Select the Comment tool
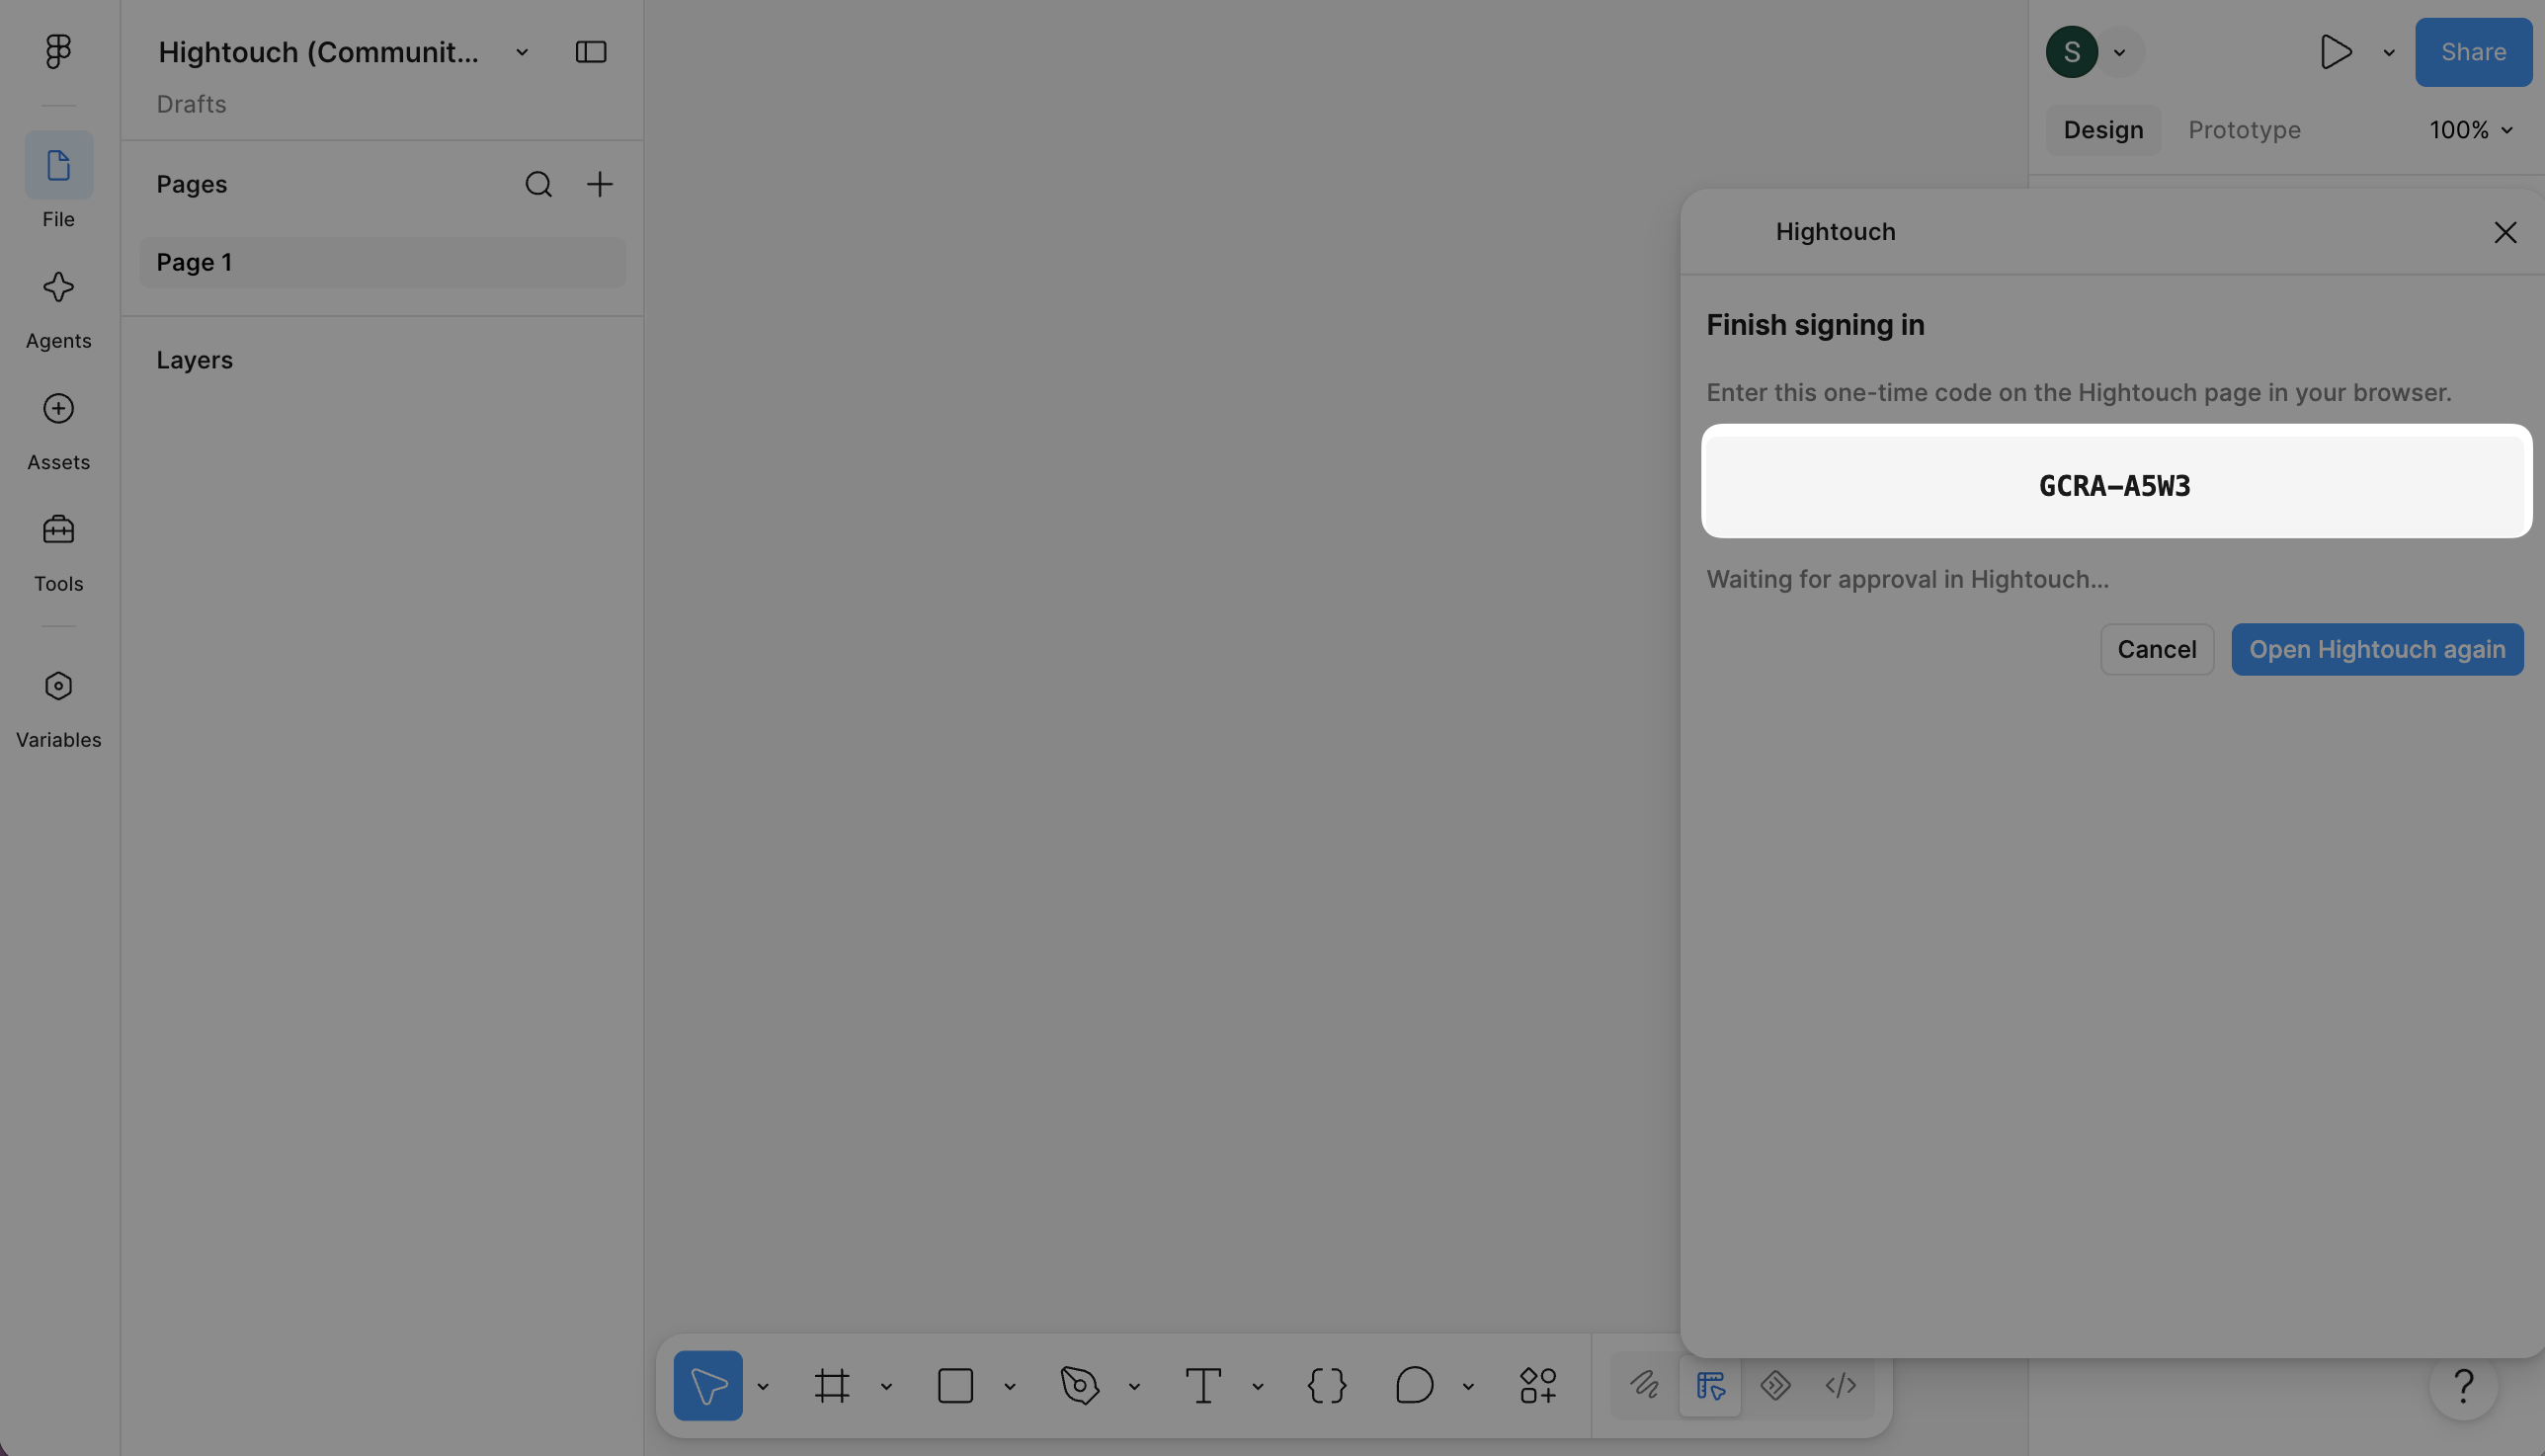This screenshot has width=2545, height=1456. [x=1414, y=1386]
